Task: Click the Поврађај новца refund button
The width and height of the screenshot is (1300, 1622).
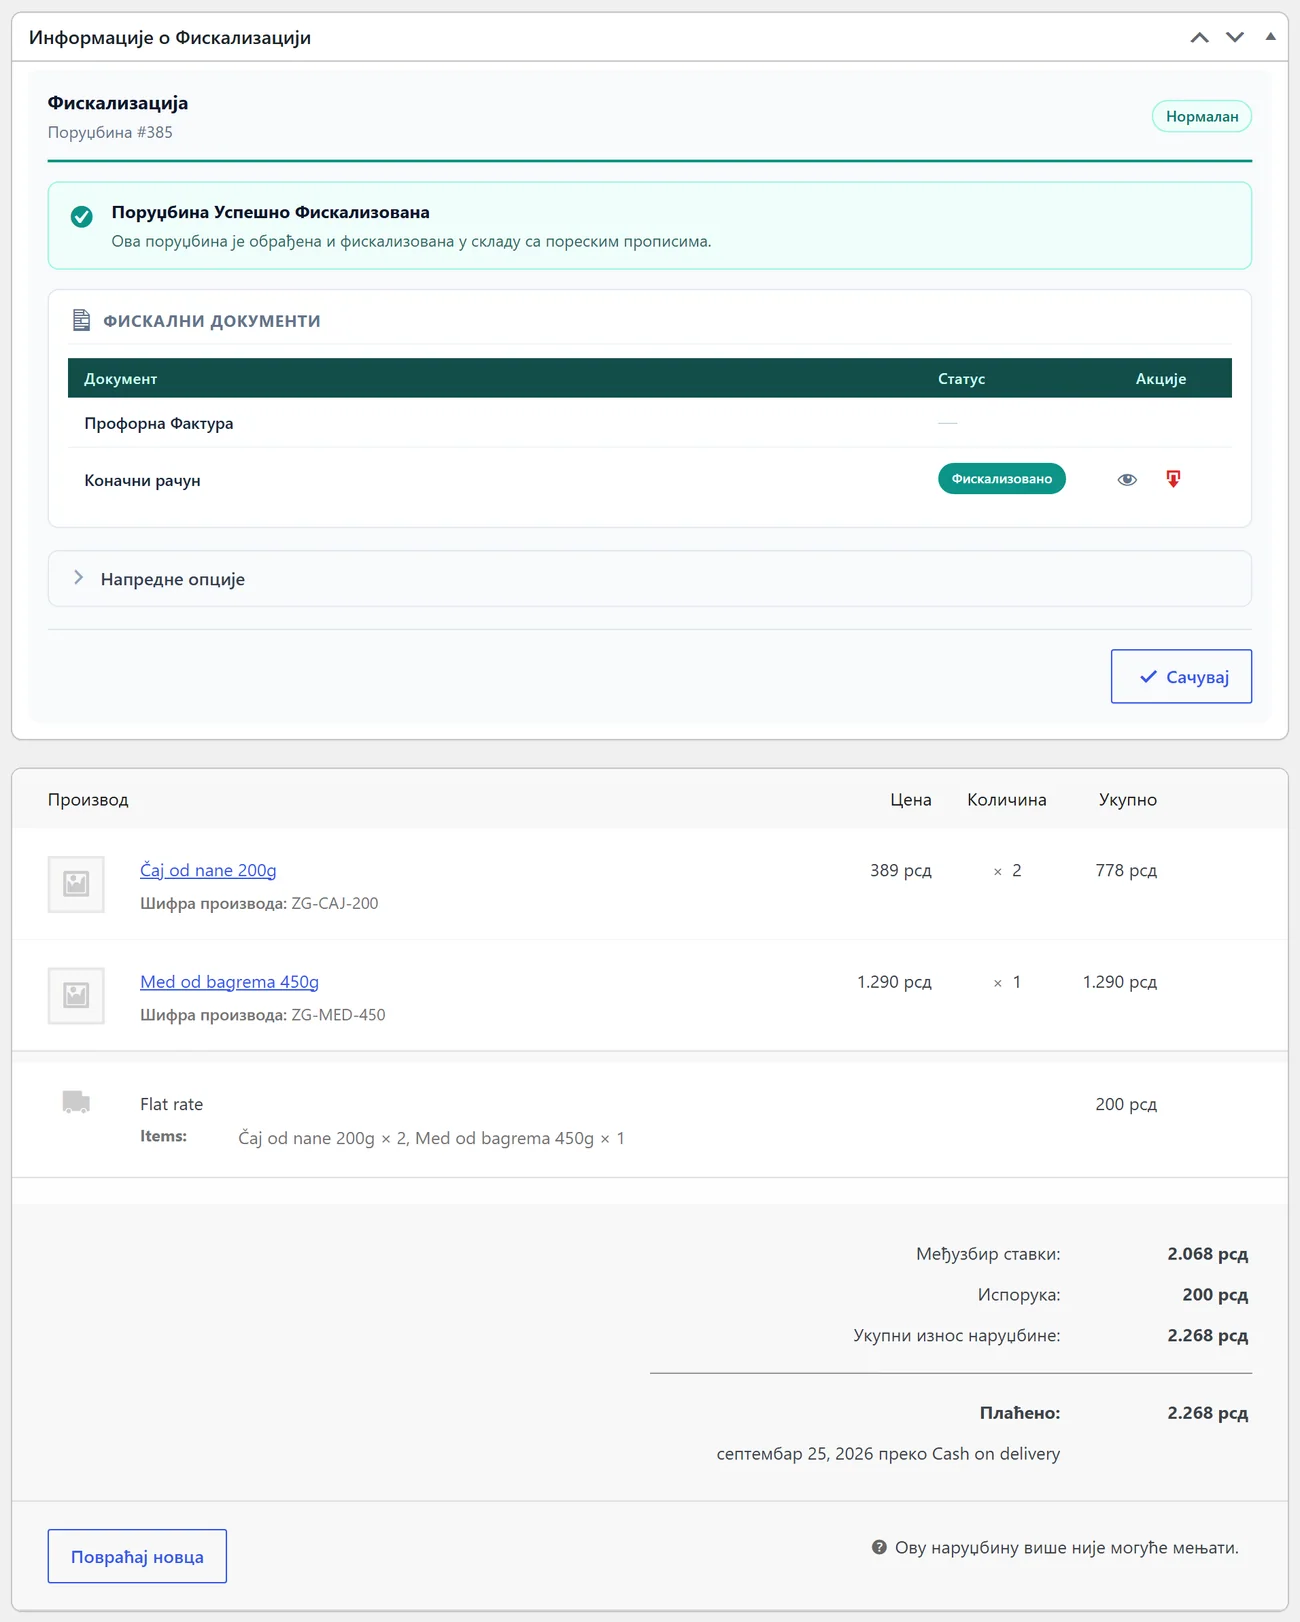Action: [137, 1556]
